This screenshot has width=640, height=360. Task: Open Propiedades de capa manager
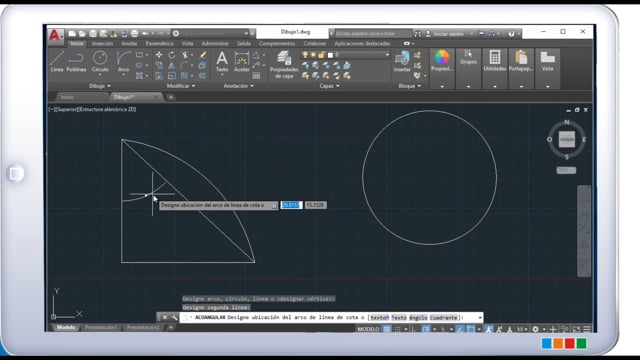click(x=284, y=64)
